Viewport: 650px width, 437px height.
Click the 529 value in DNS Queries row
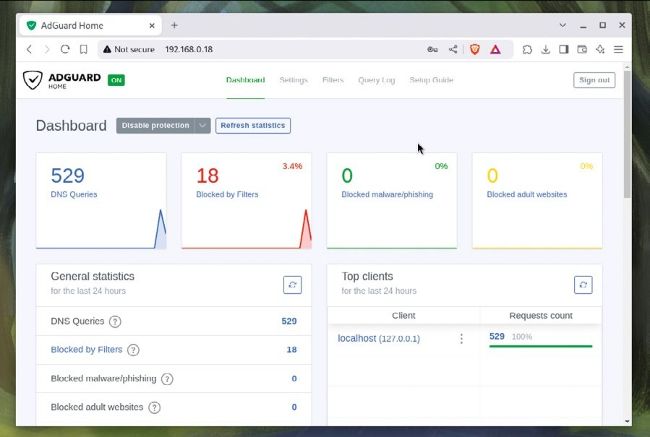[289, 321]
